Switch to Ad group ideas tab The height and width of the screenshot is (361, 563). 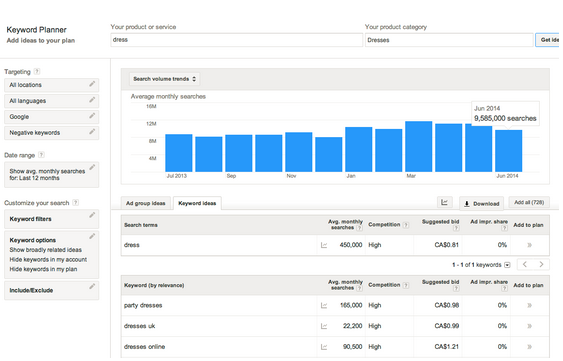pyautogui.click(x=145, y=203)
